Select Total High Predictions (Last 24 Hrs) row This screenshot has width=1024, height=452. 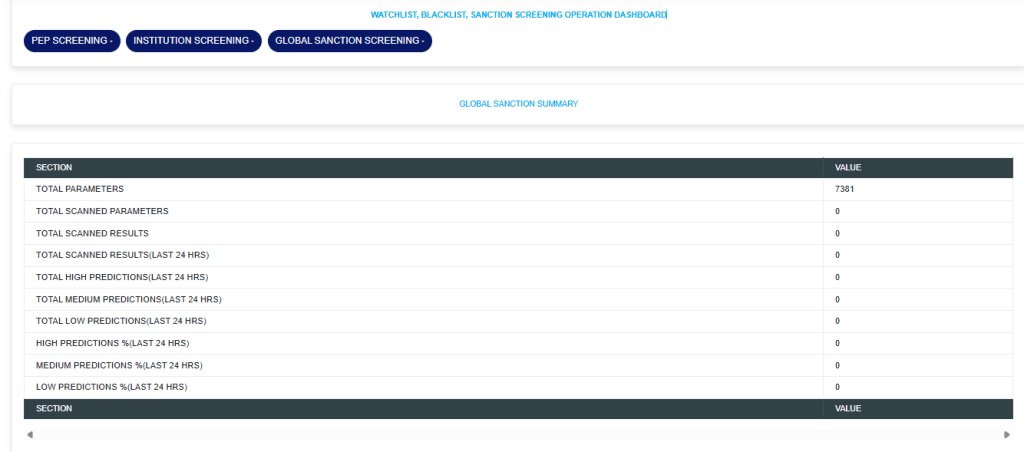point(122,277)
